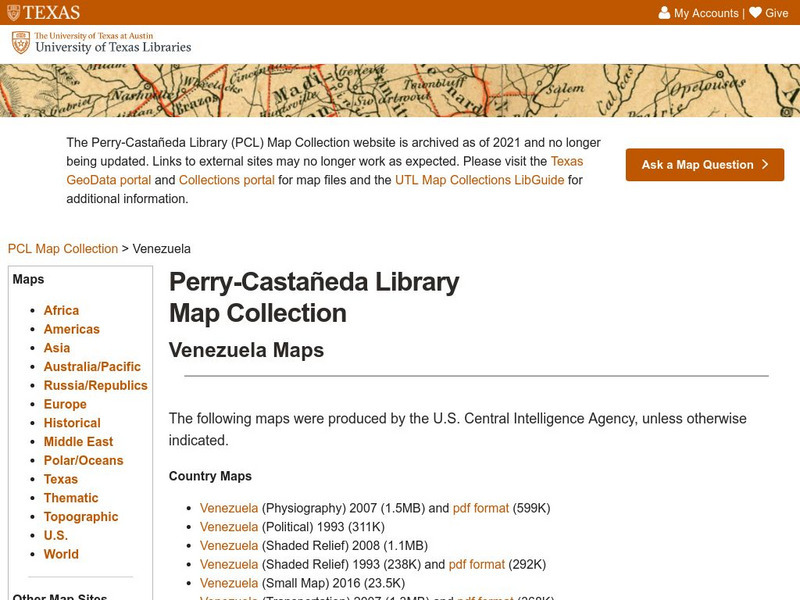This screenshot has height=600, width=800.
Task: Select Historical in Maps sidebar
Action: point(72,423)
